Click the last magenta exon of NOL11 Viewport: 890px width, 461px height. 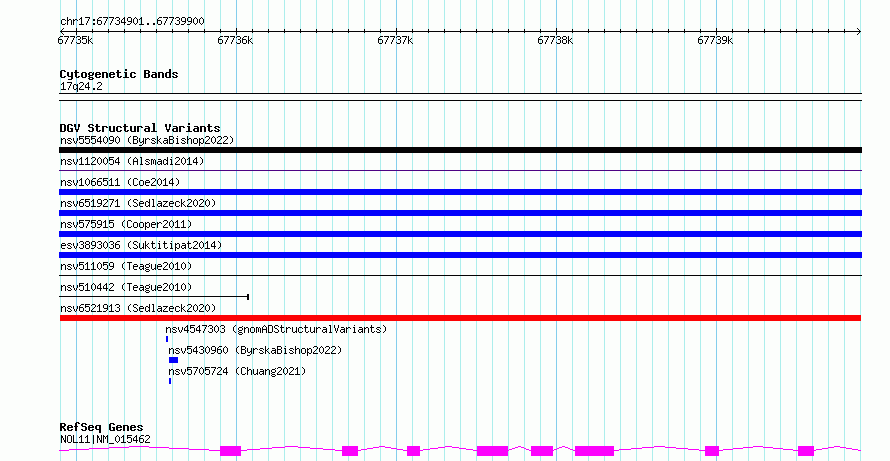806,451
